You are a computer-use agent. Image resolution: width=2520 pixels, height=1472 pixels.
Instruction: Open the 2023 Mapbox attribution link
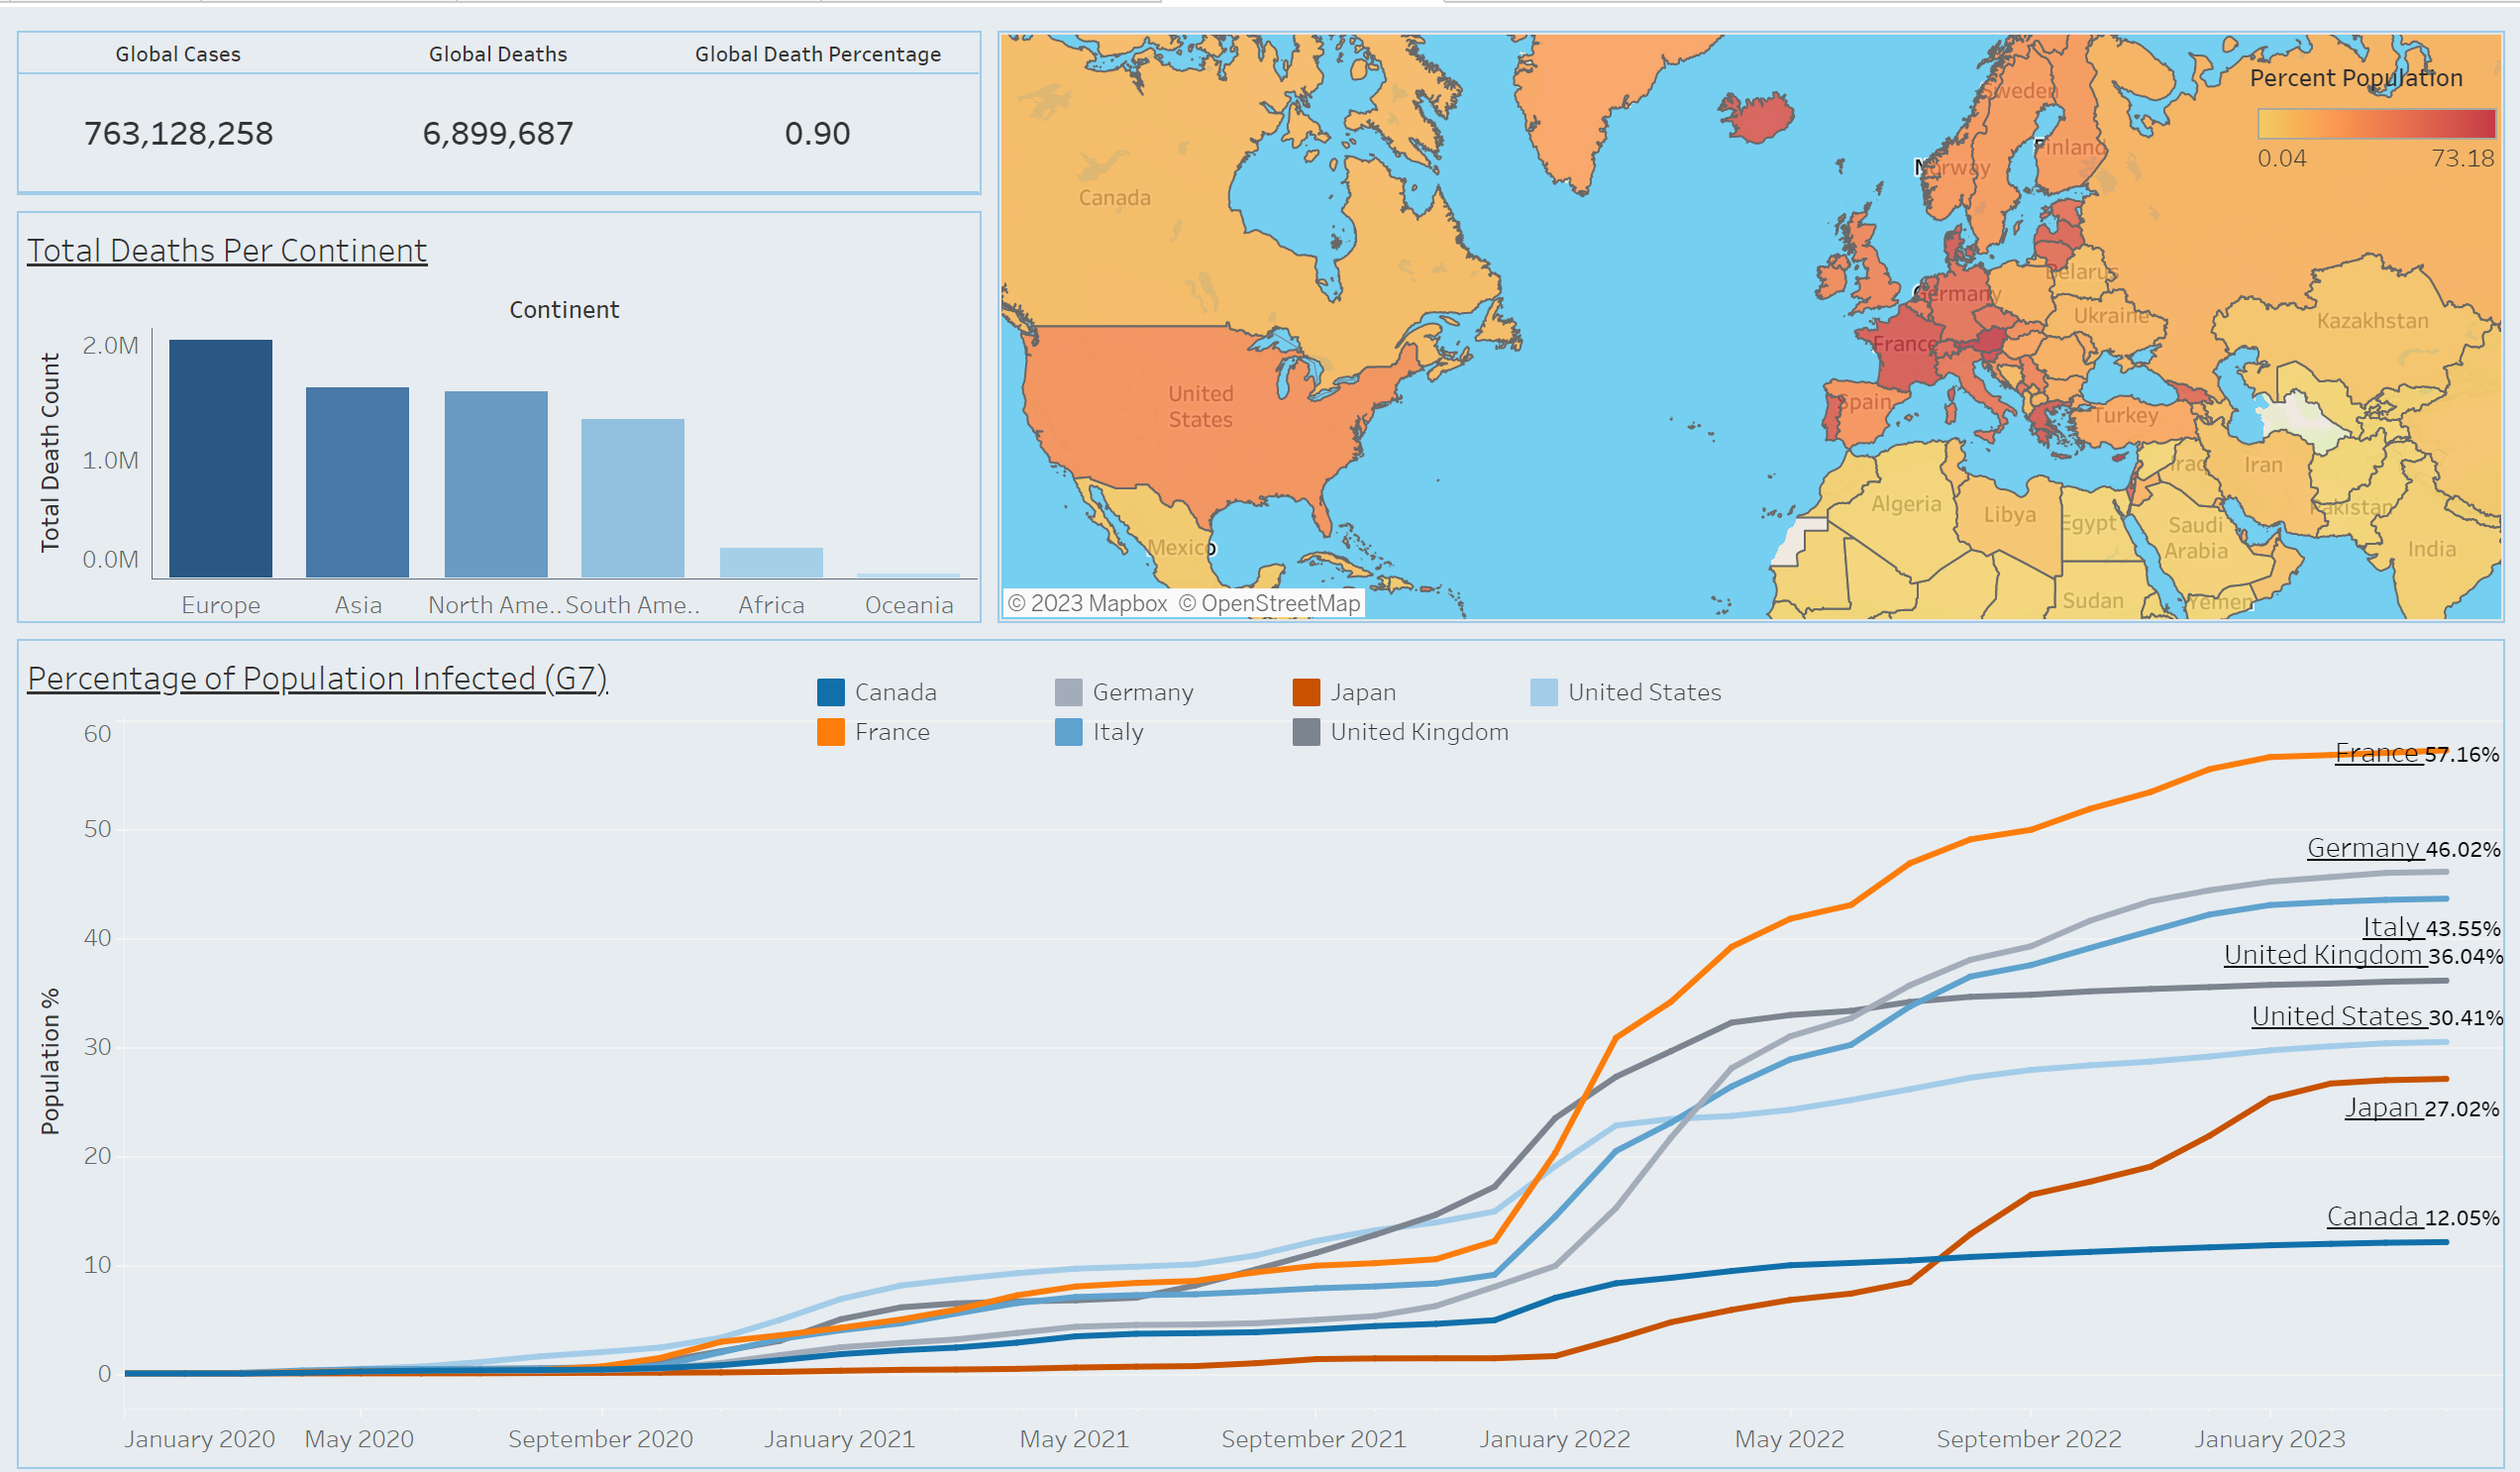[x=1087, y=603]
